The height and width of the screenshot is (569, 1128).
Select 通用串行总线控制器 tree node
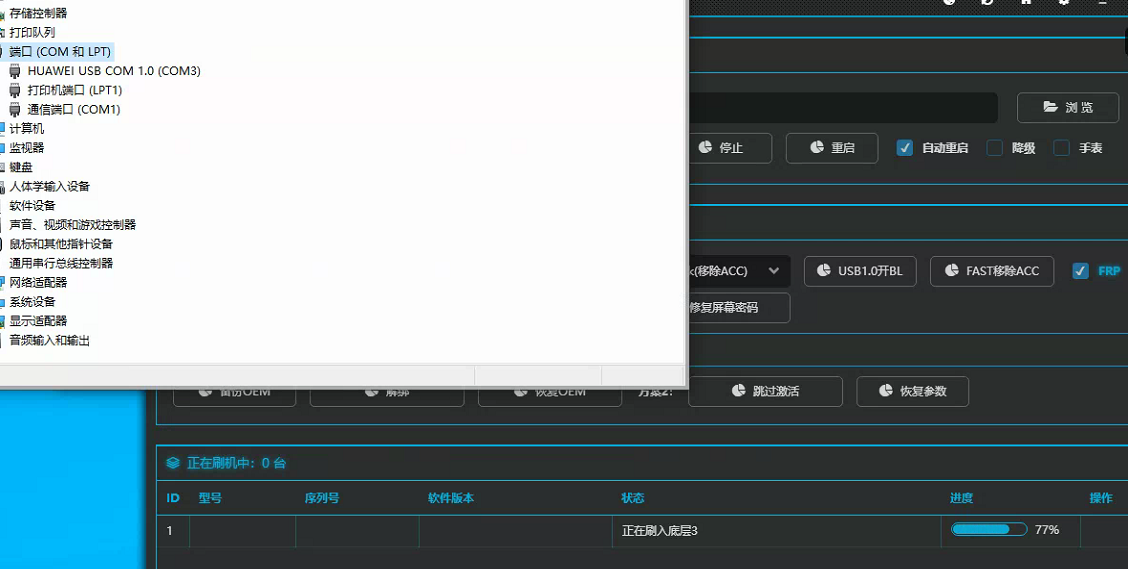pos(61,263)
